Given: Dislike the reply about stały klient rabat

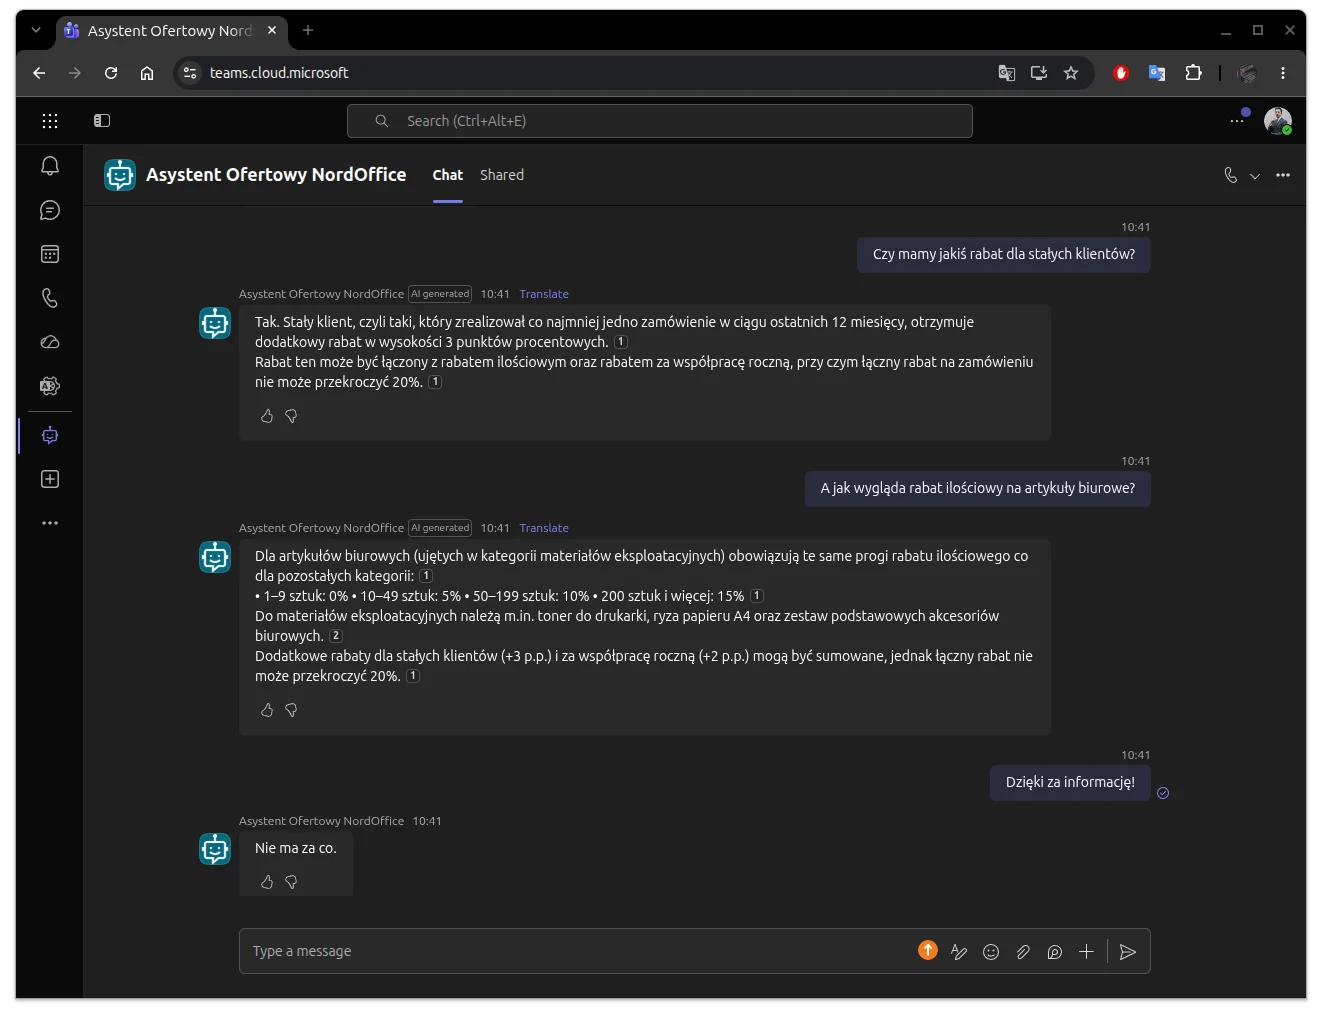Looking at the screenshot, I should coord(291,416).
